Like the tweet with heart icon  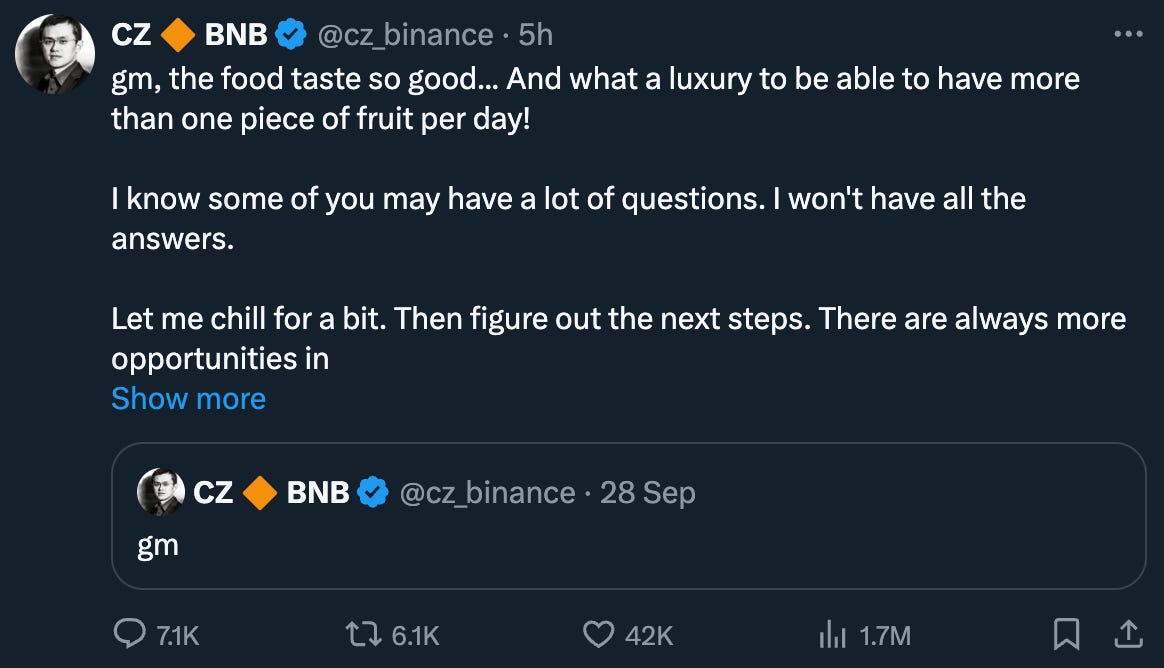597,633
